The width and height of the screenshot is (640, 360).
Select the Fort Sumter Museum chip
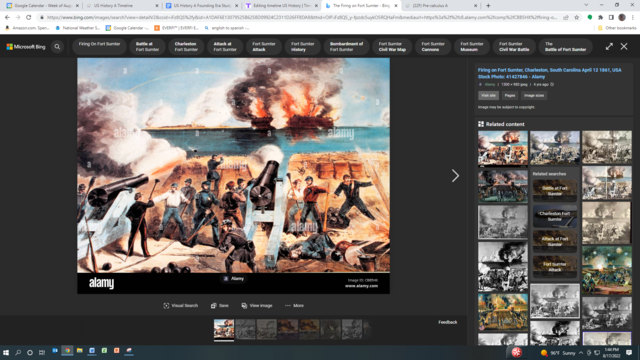pos(471,47)
